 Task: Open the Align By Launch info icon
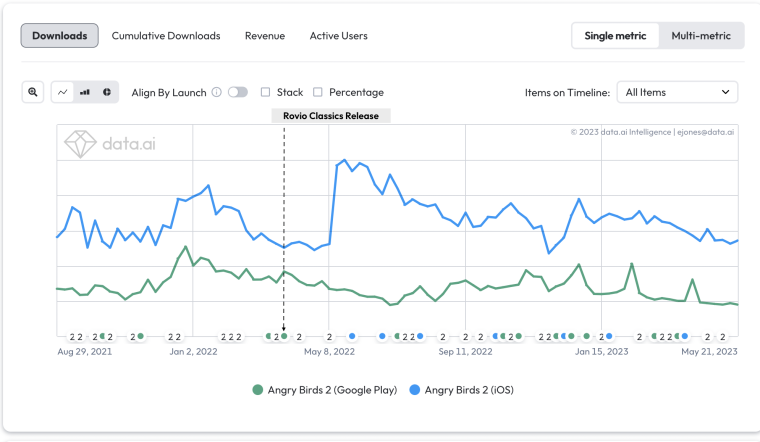[x=217, y=92]
